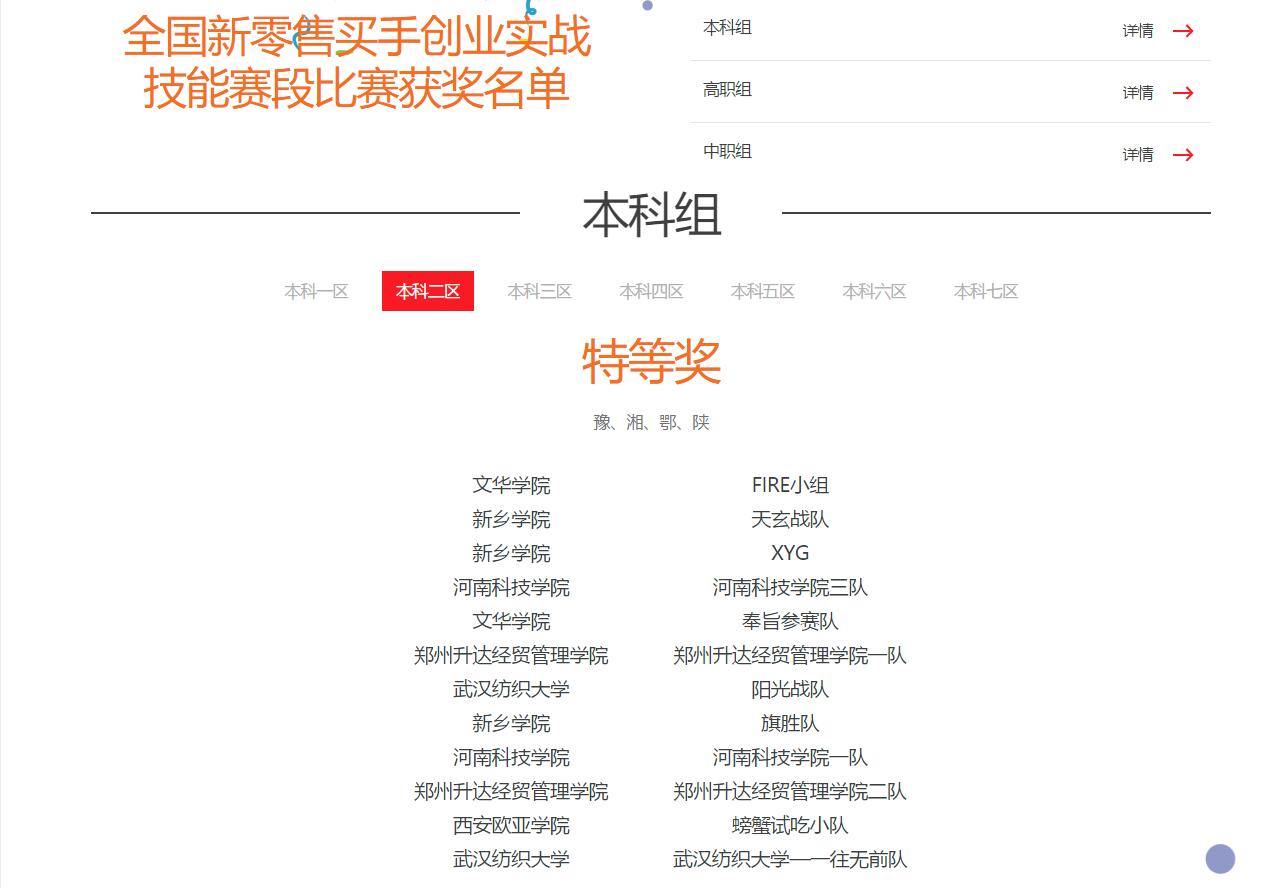
Task: Click the red arrow beside 中职组
Action: 1183,155
